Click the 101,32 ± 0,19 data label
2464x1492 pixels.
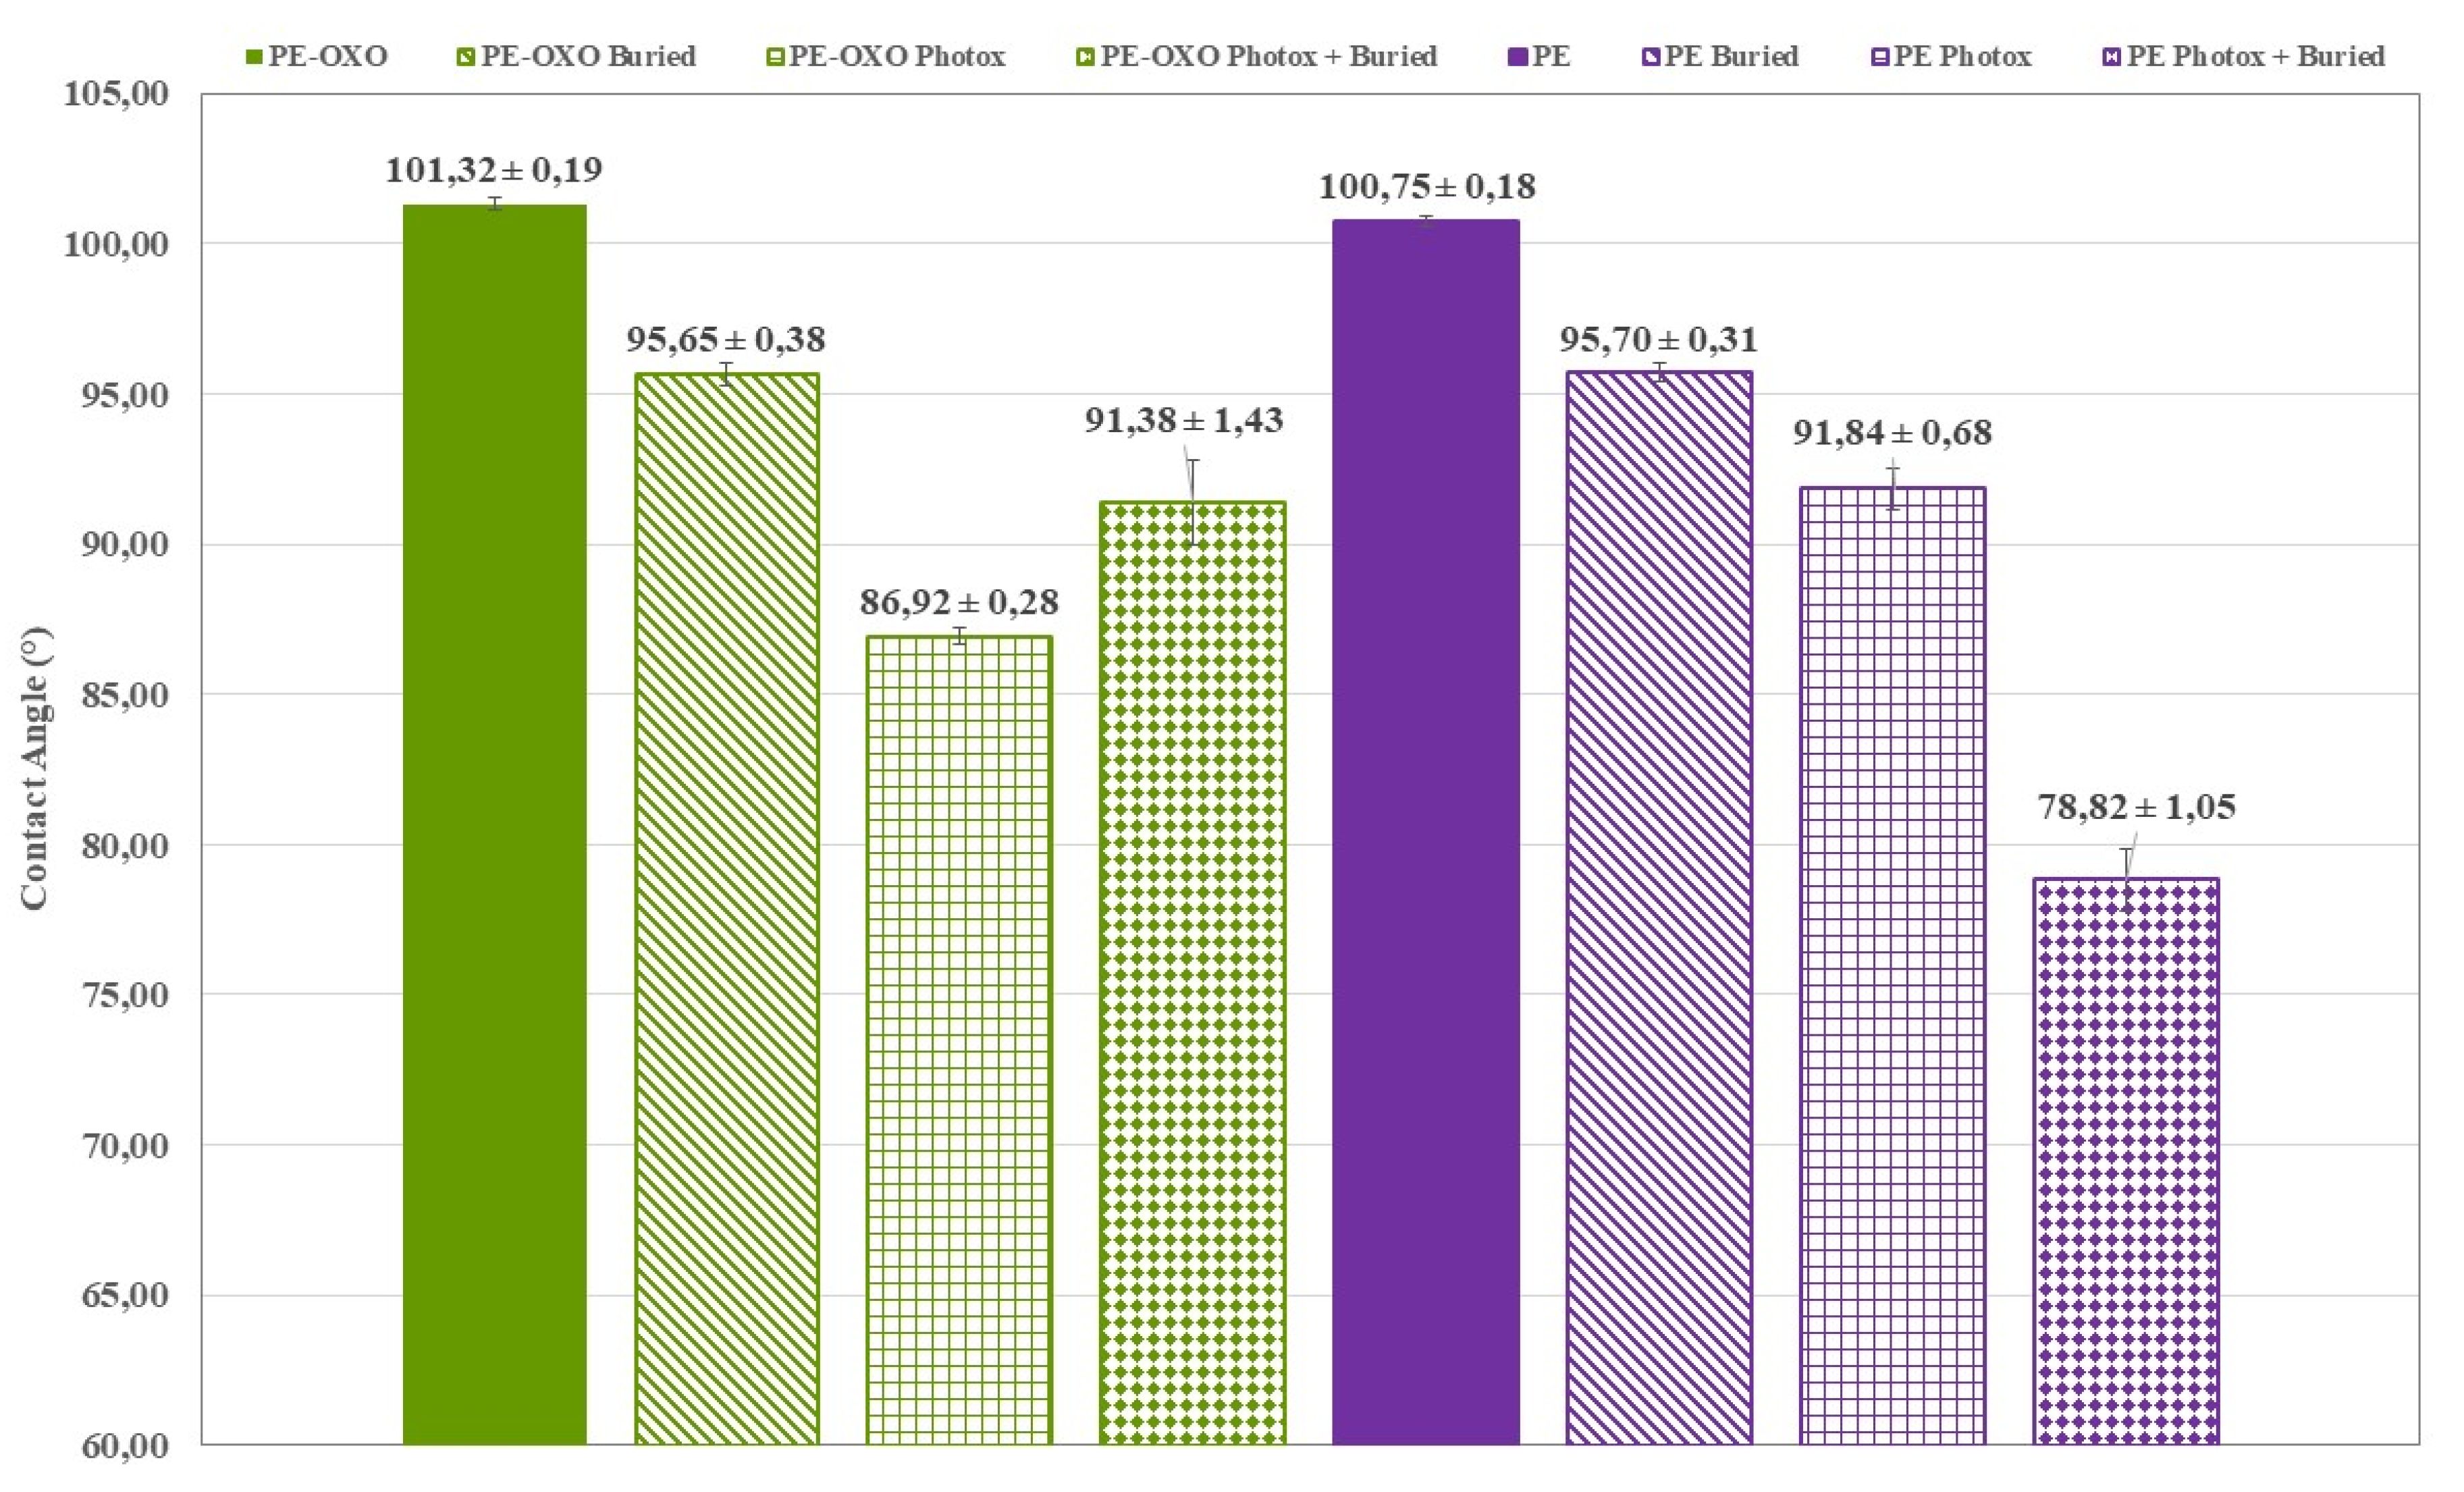(494, 170)
